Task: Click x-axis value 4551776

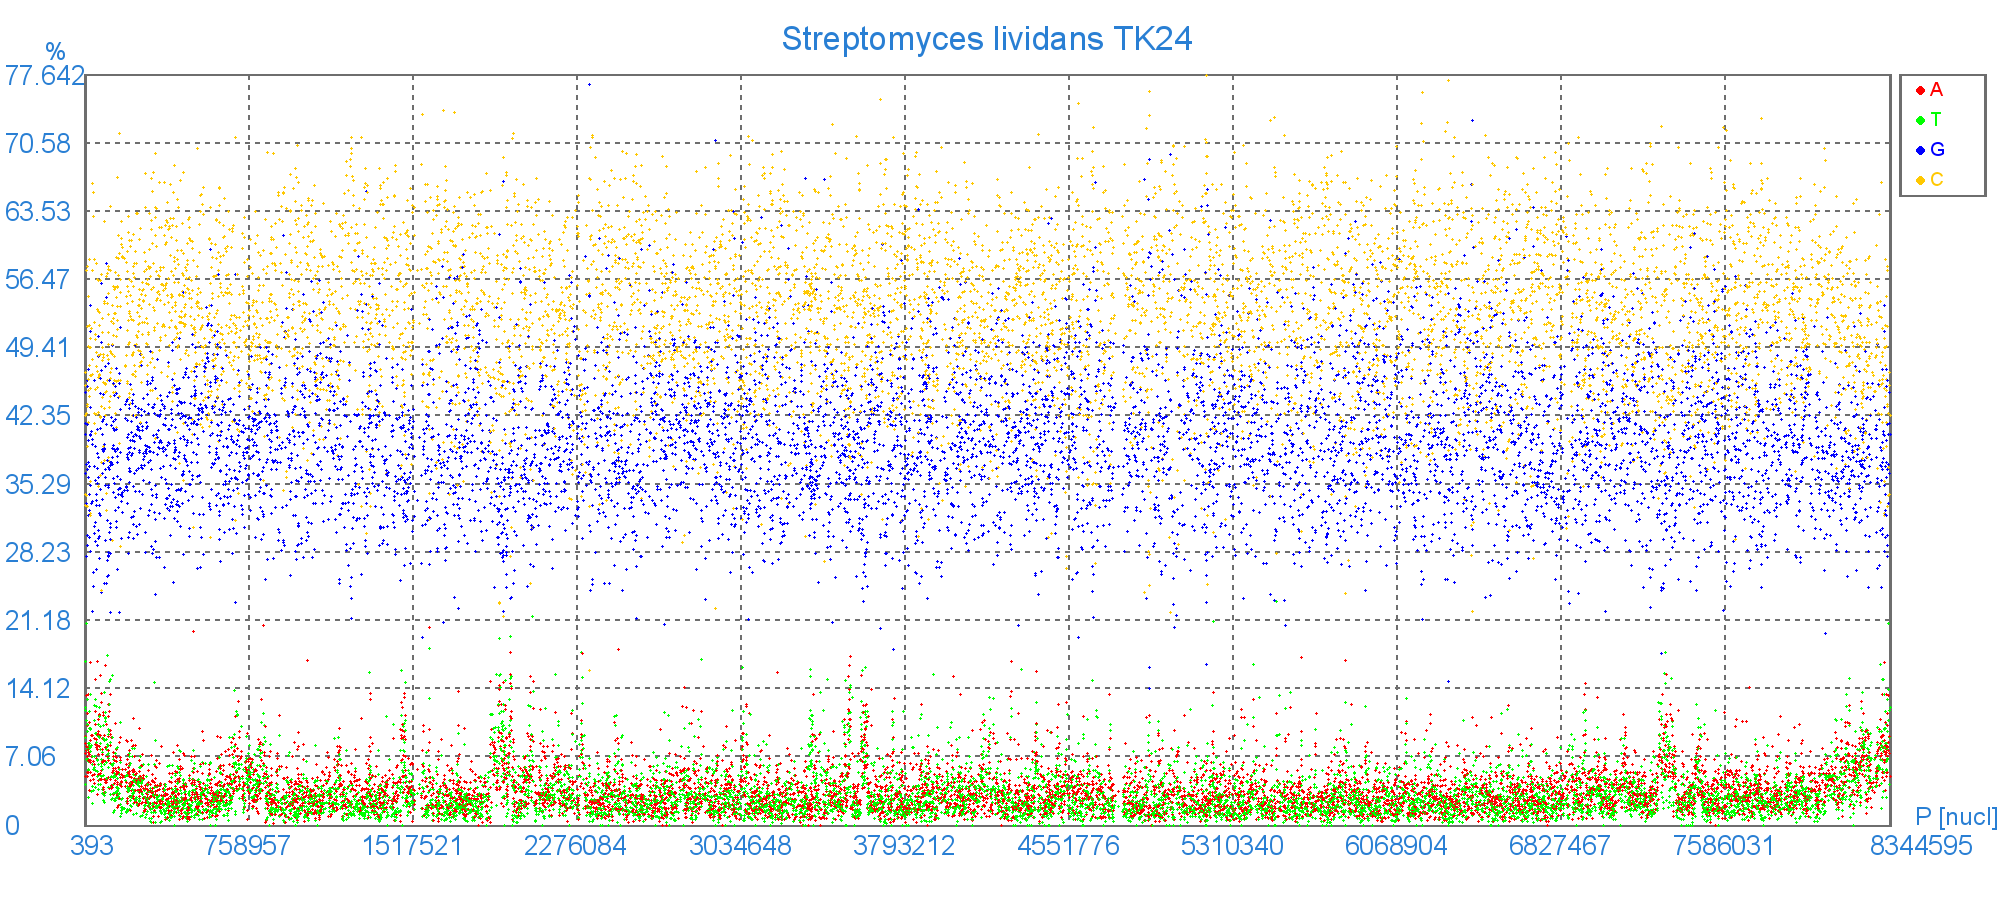Action: (x=1068, y=846)
